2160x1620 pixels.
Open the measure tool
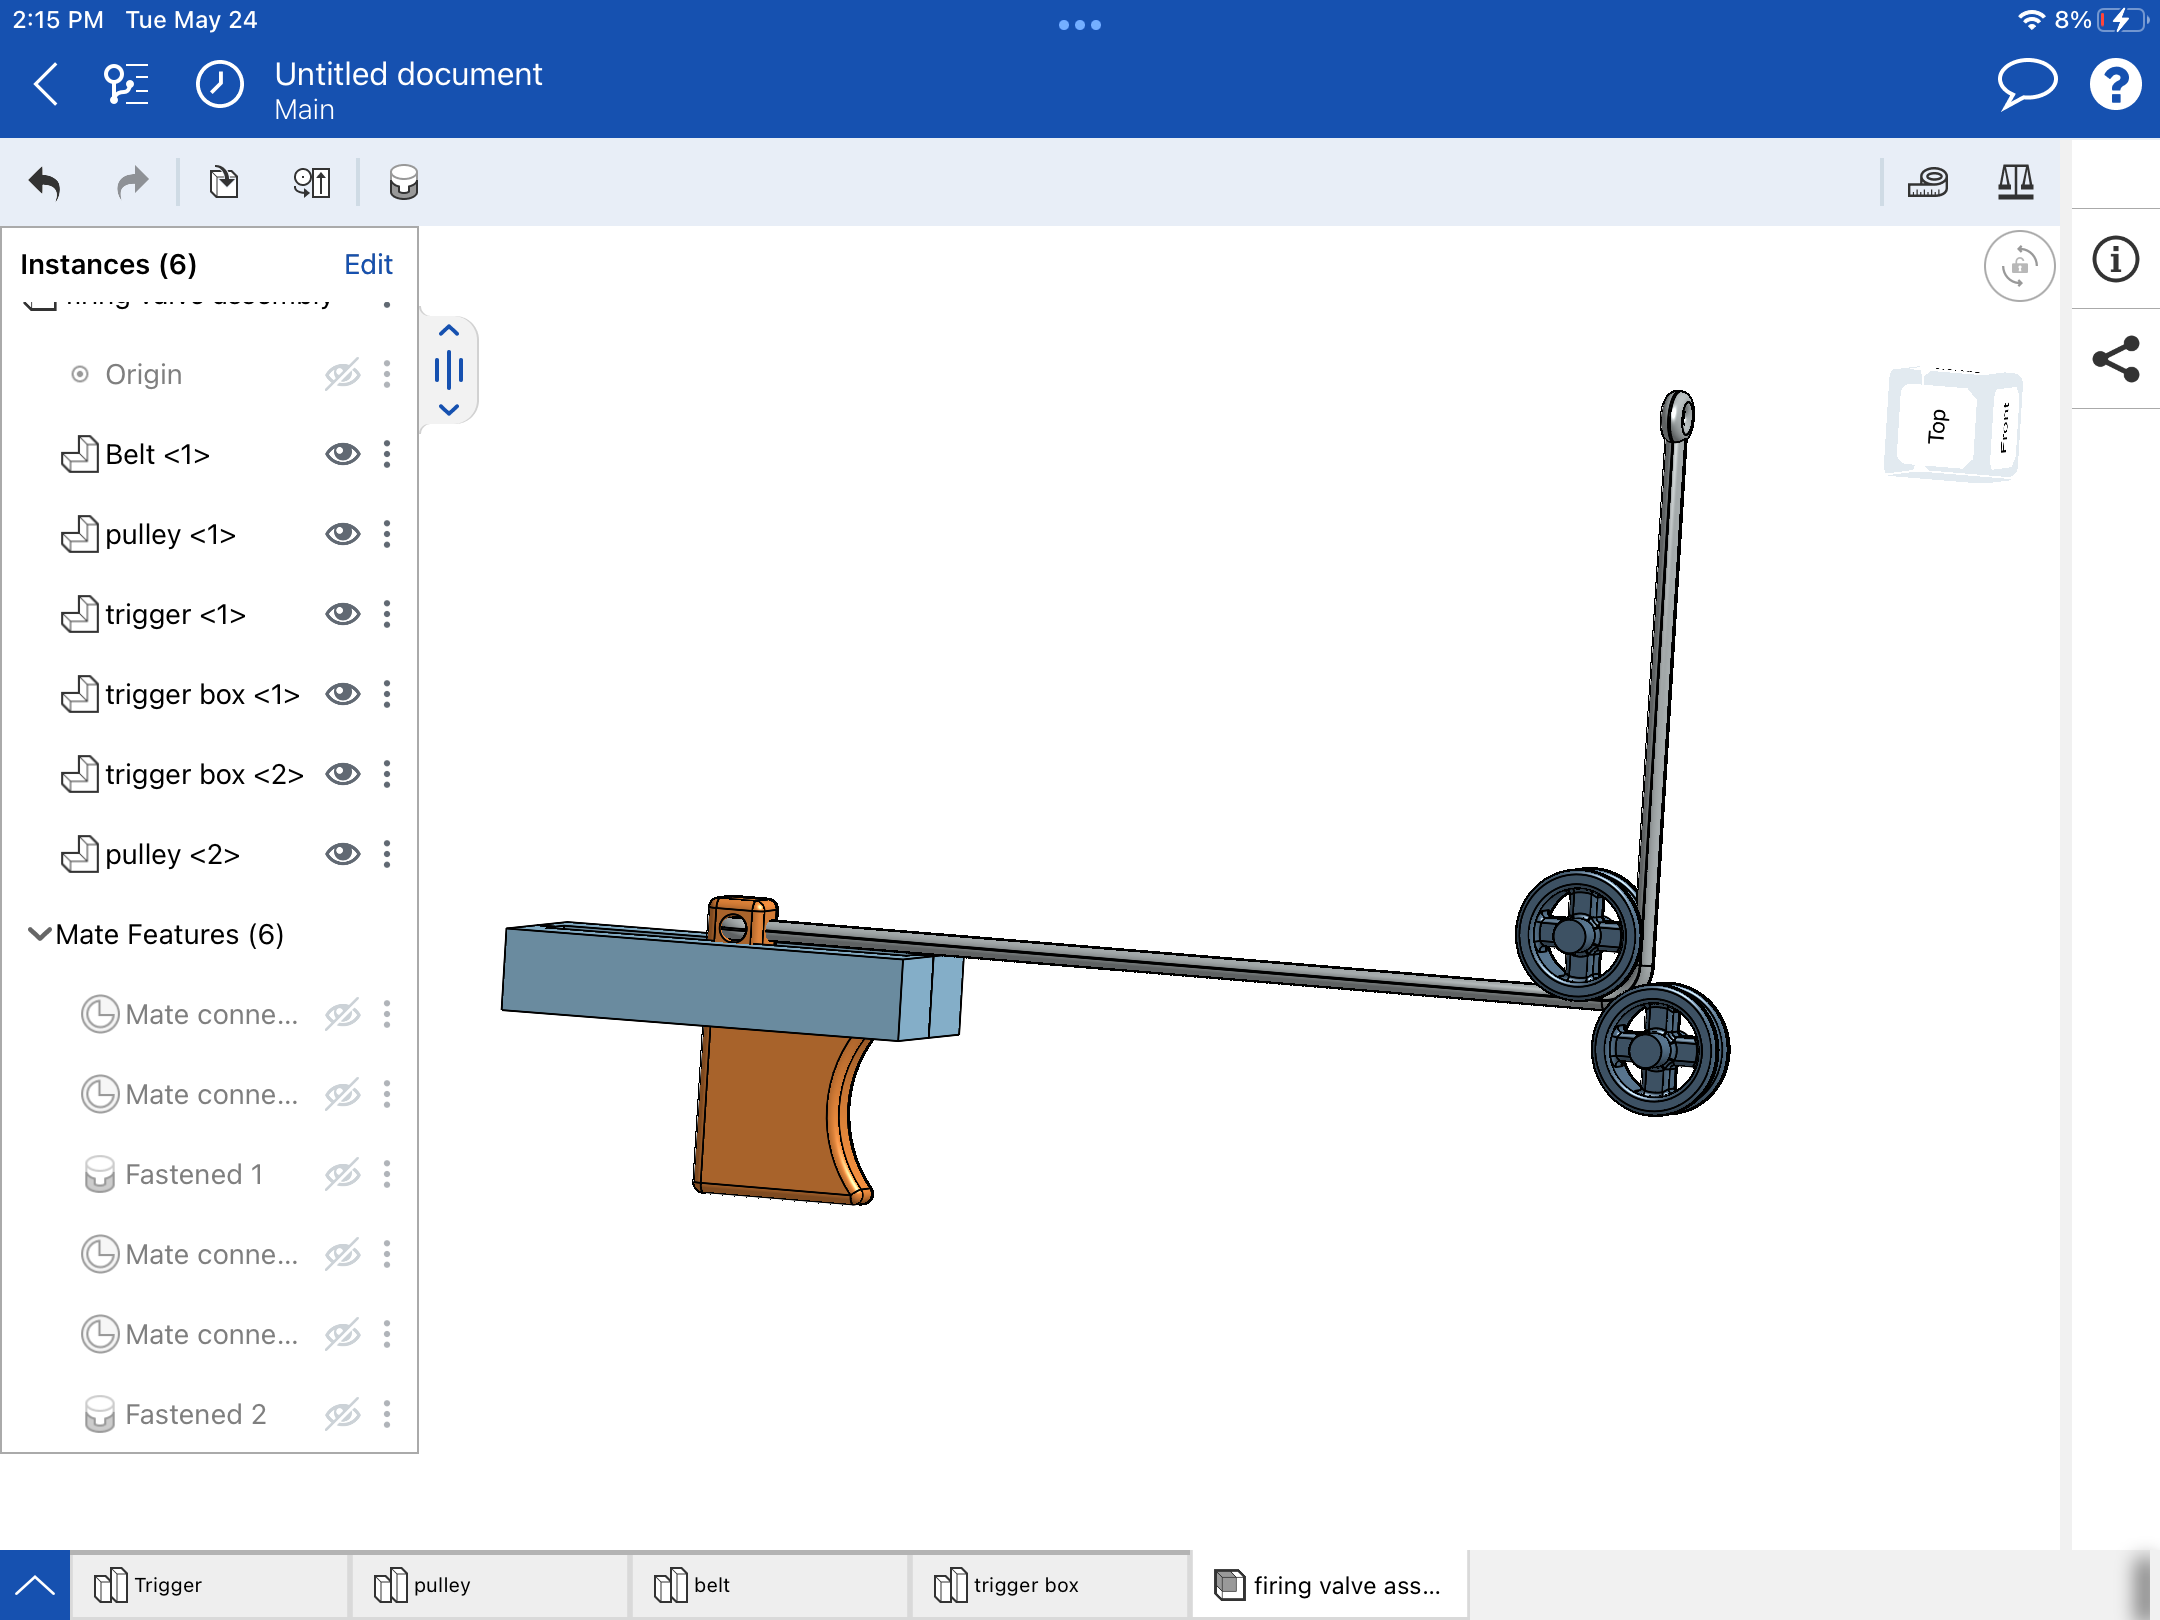tap(1927, 182)
